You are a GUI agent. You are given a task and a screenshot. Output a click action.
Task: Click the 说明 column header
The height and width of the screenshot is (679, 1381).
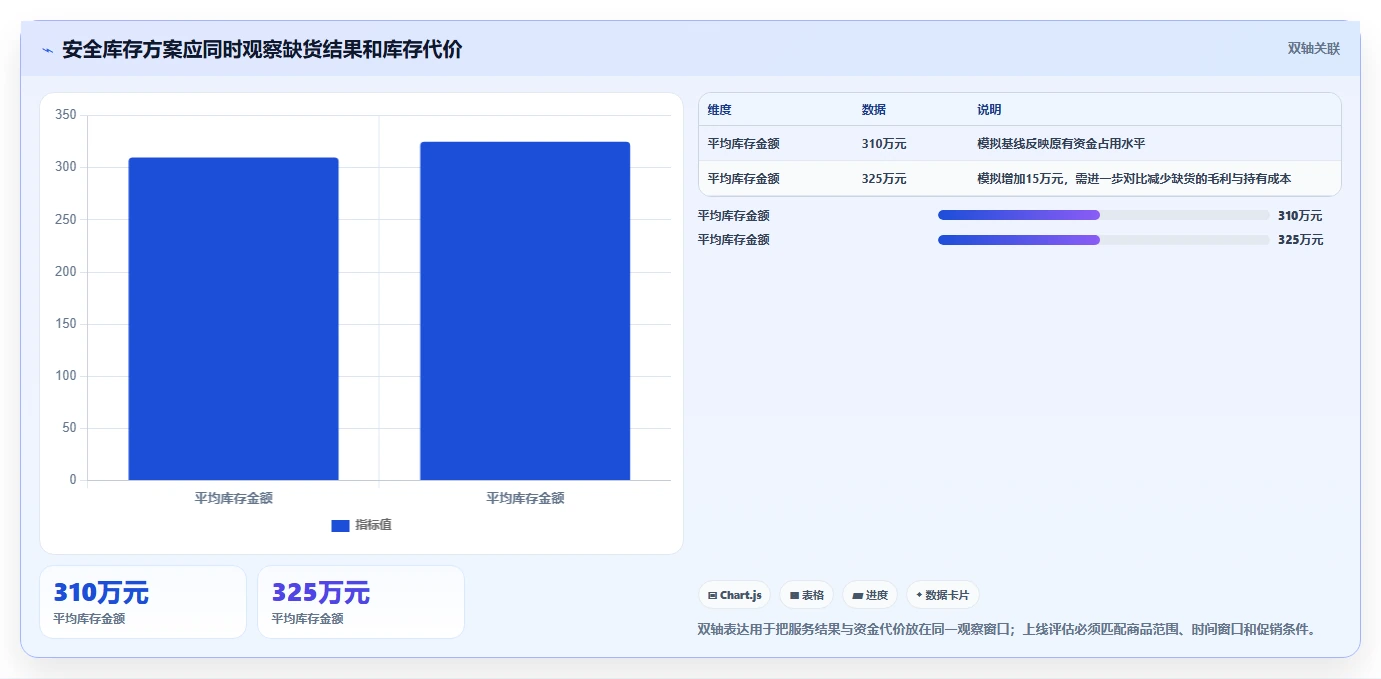point(989,110)
